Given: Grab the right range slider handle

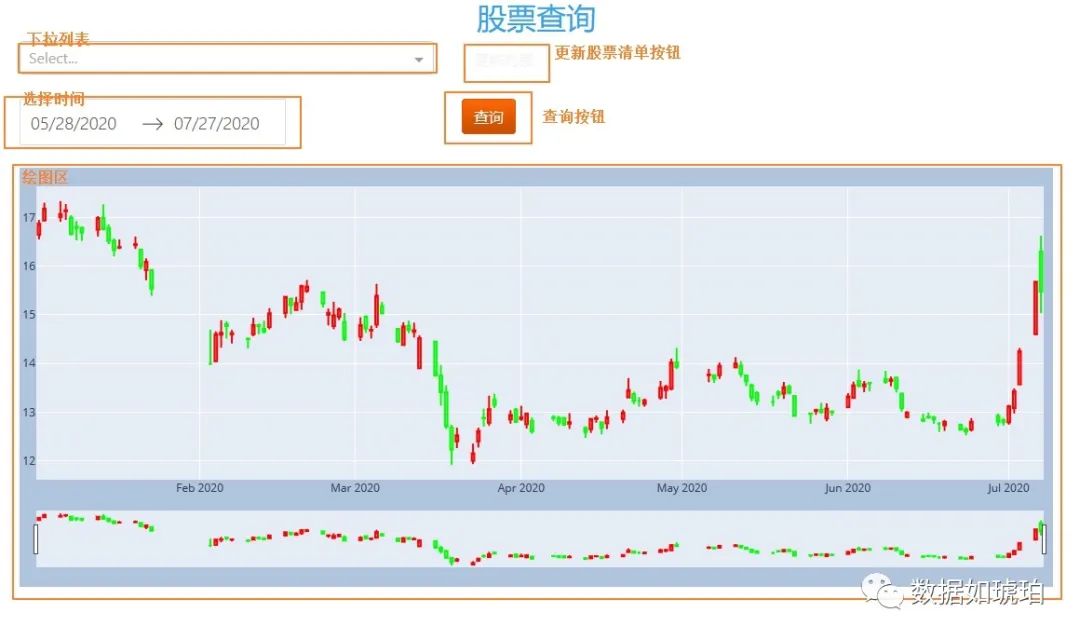Looking at the screenshot, I should click(x=1043, y=539).
